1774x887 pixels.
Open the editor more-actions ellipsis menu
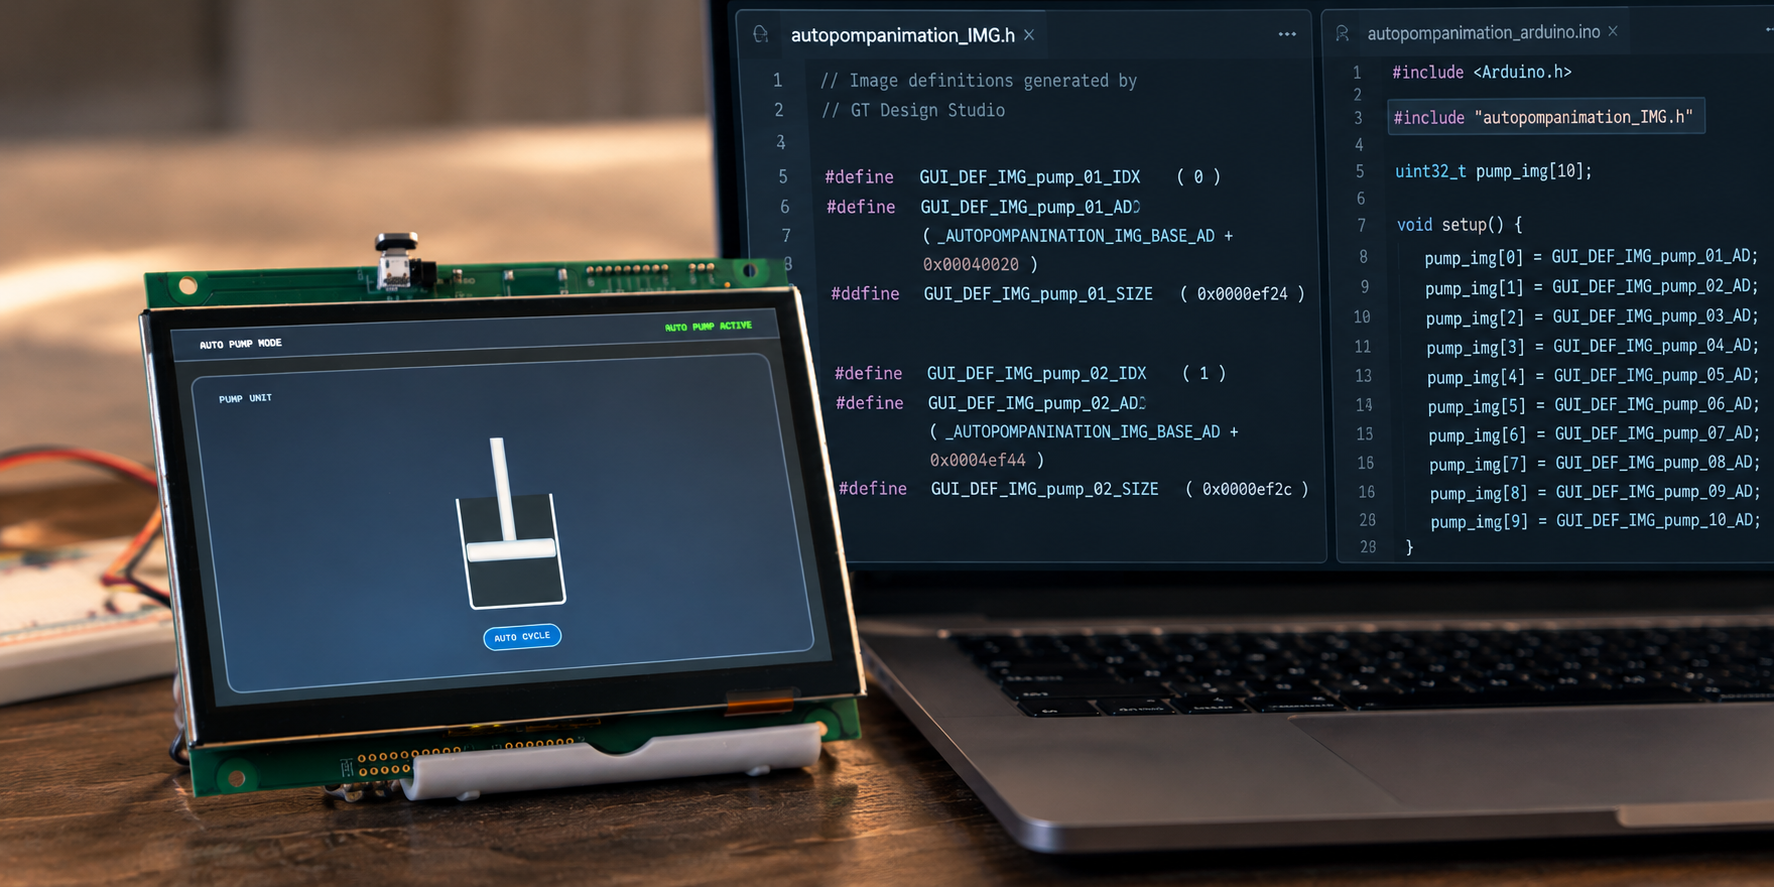(x=1287, y=34)
